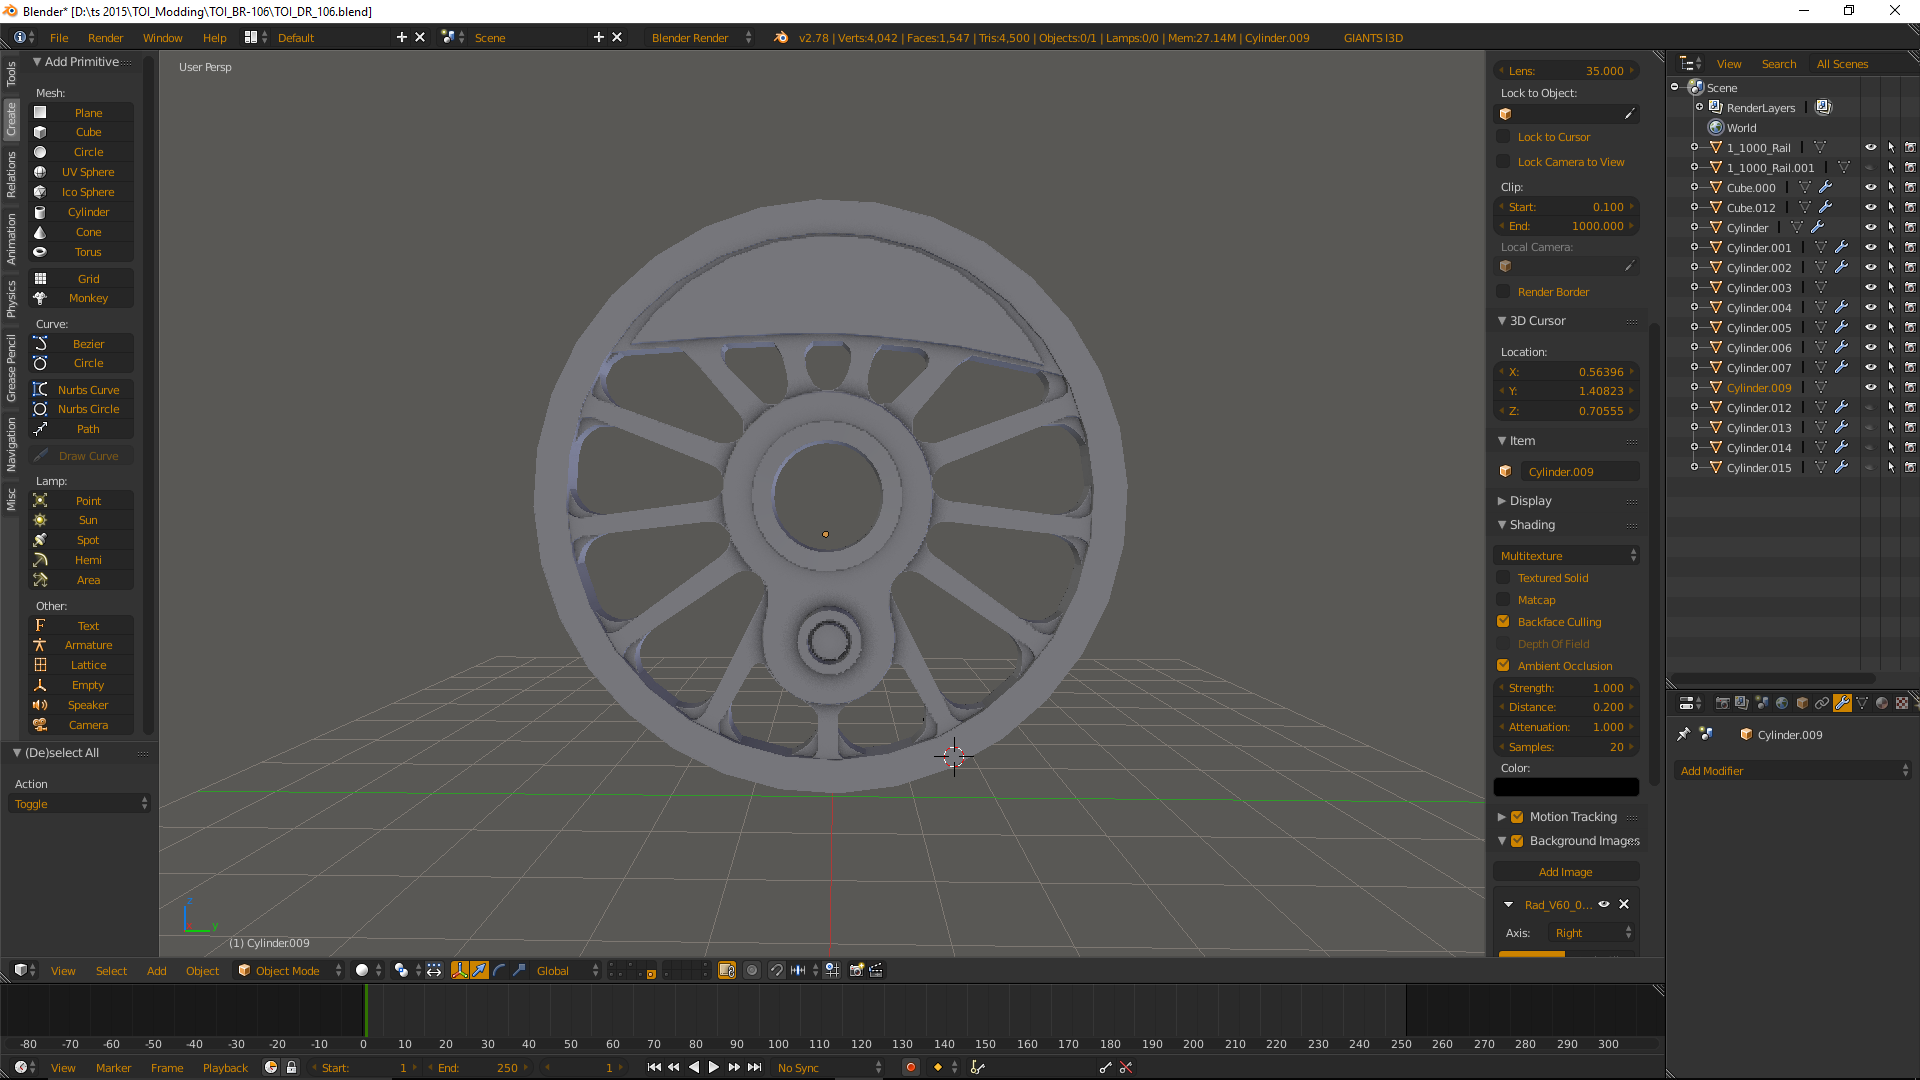The height and width of the screenshot is (1080, 1920).
Task: Open the Modifiers wrench tab
Action: [x=1842, y=703]
